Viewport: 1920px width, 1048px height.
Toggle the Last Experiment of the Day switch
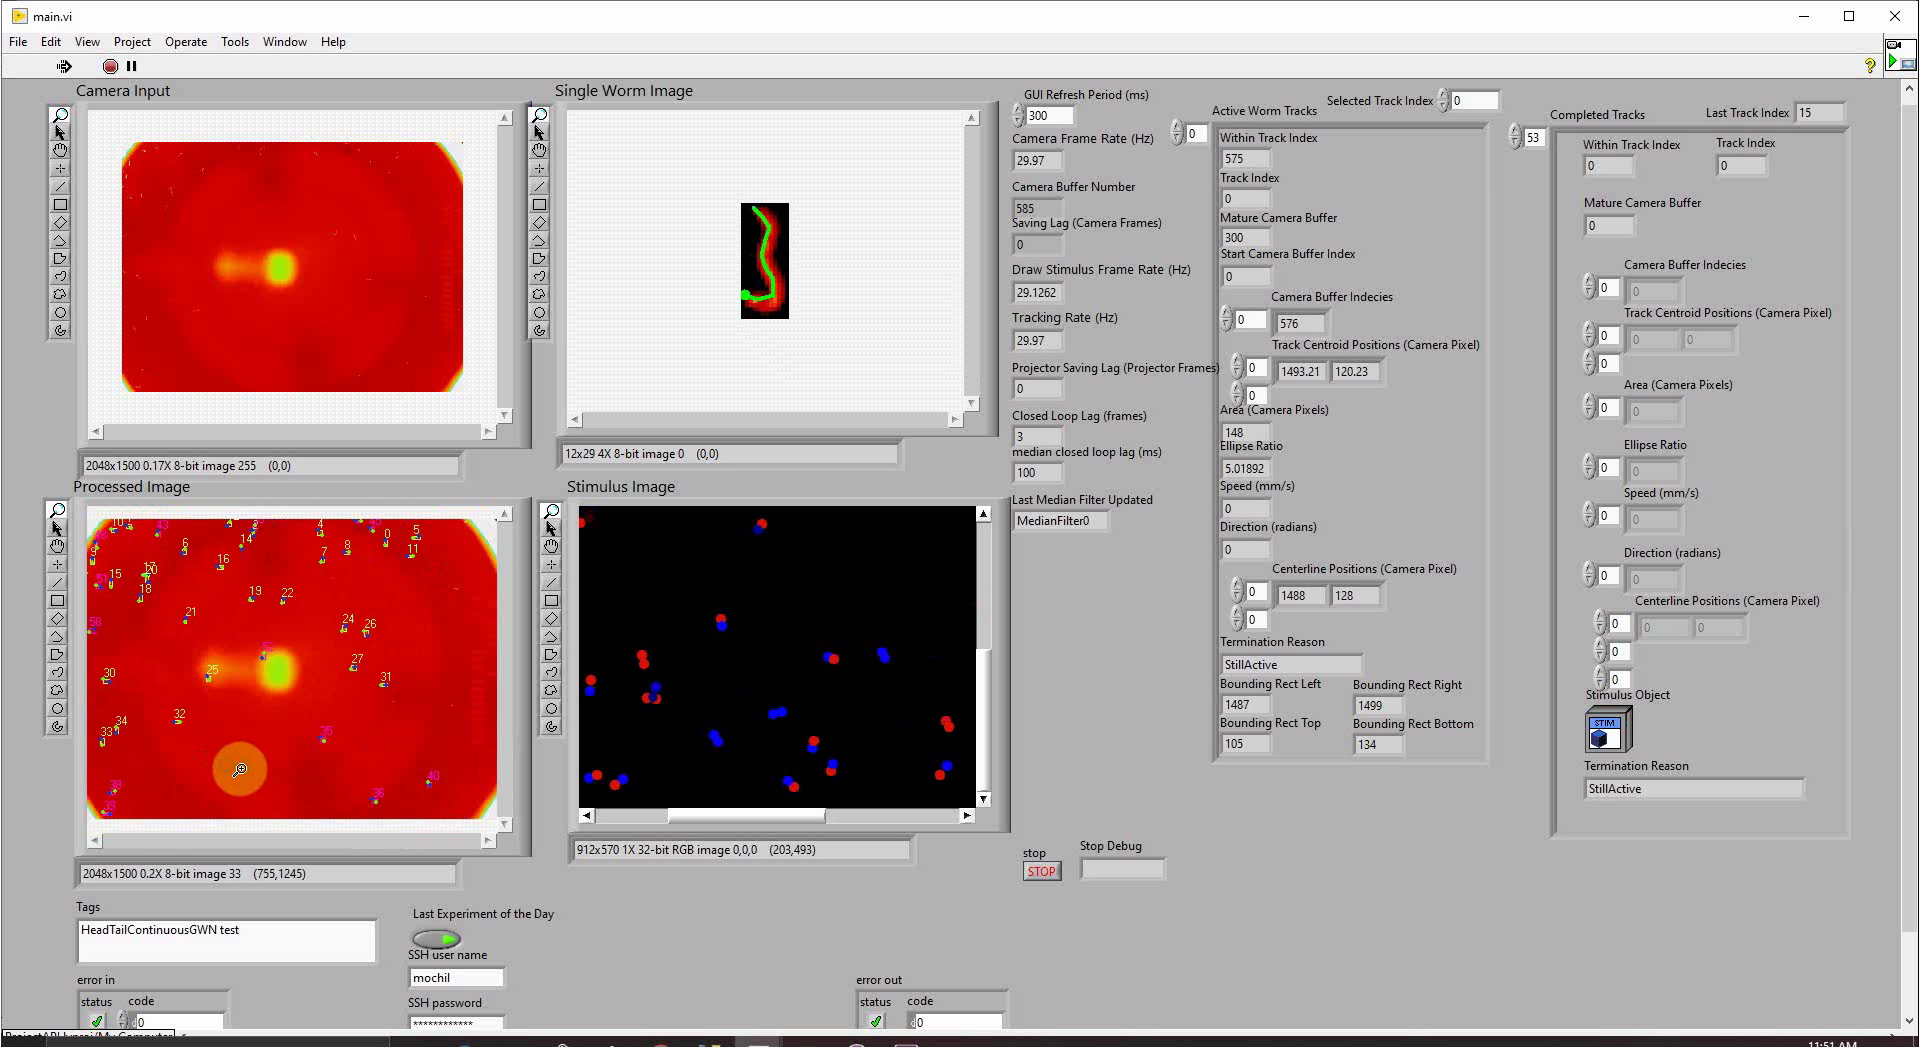tap(436, 939)
